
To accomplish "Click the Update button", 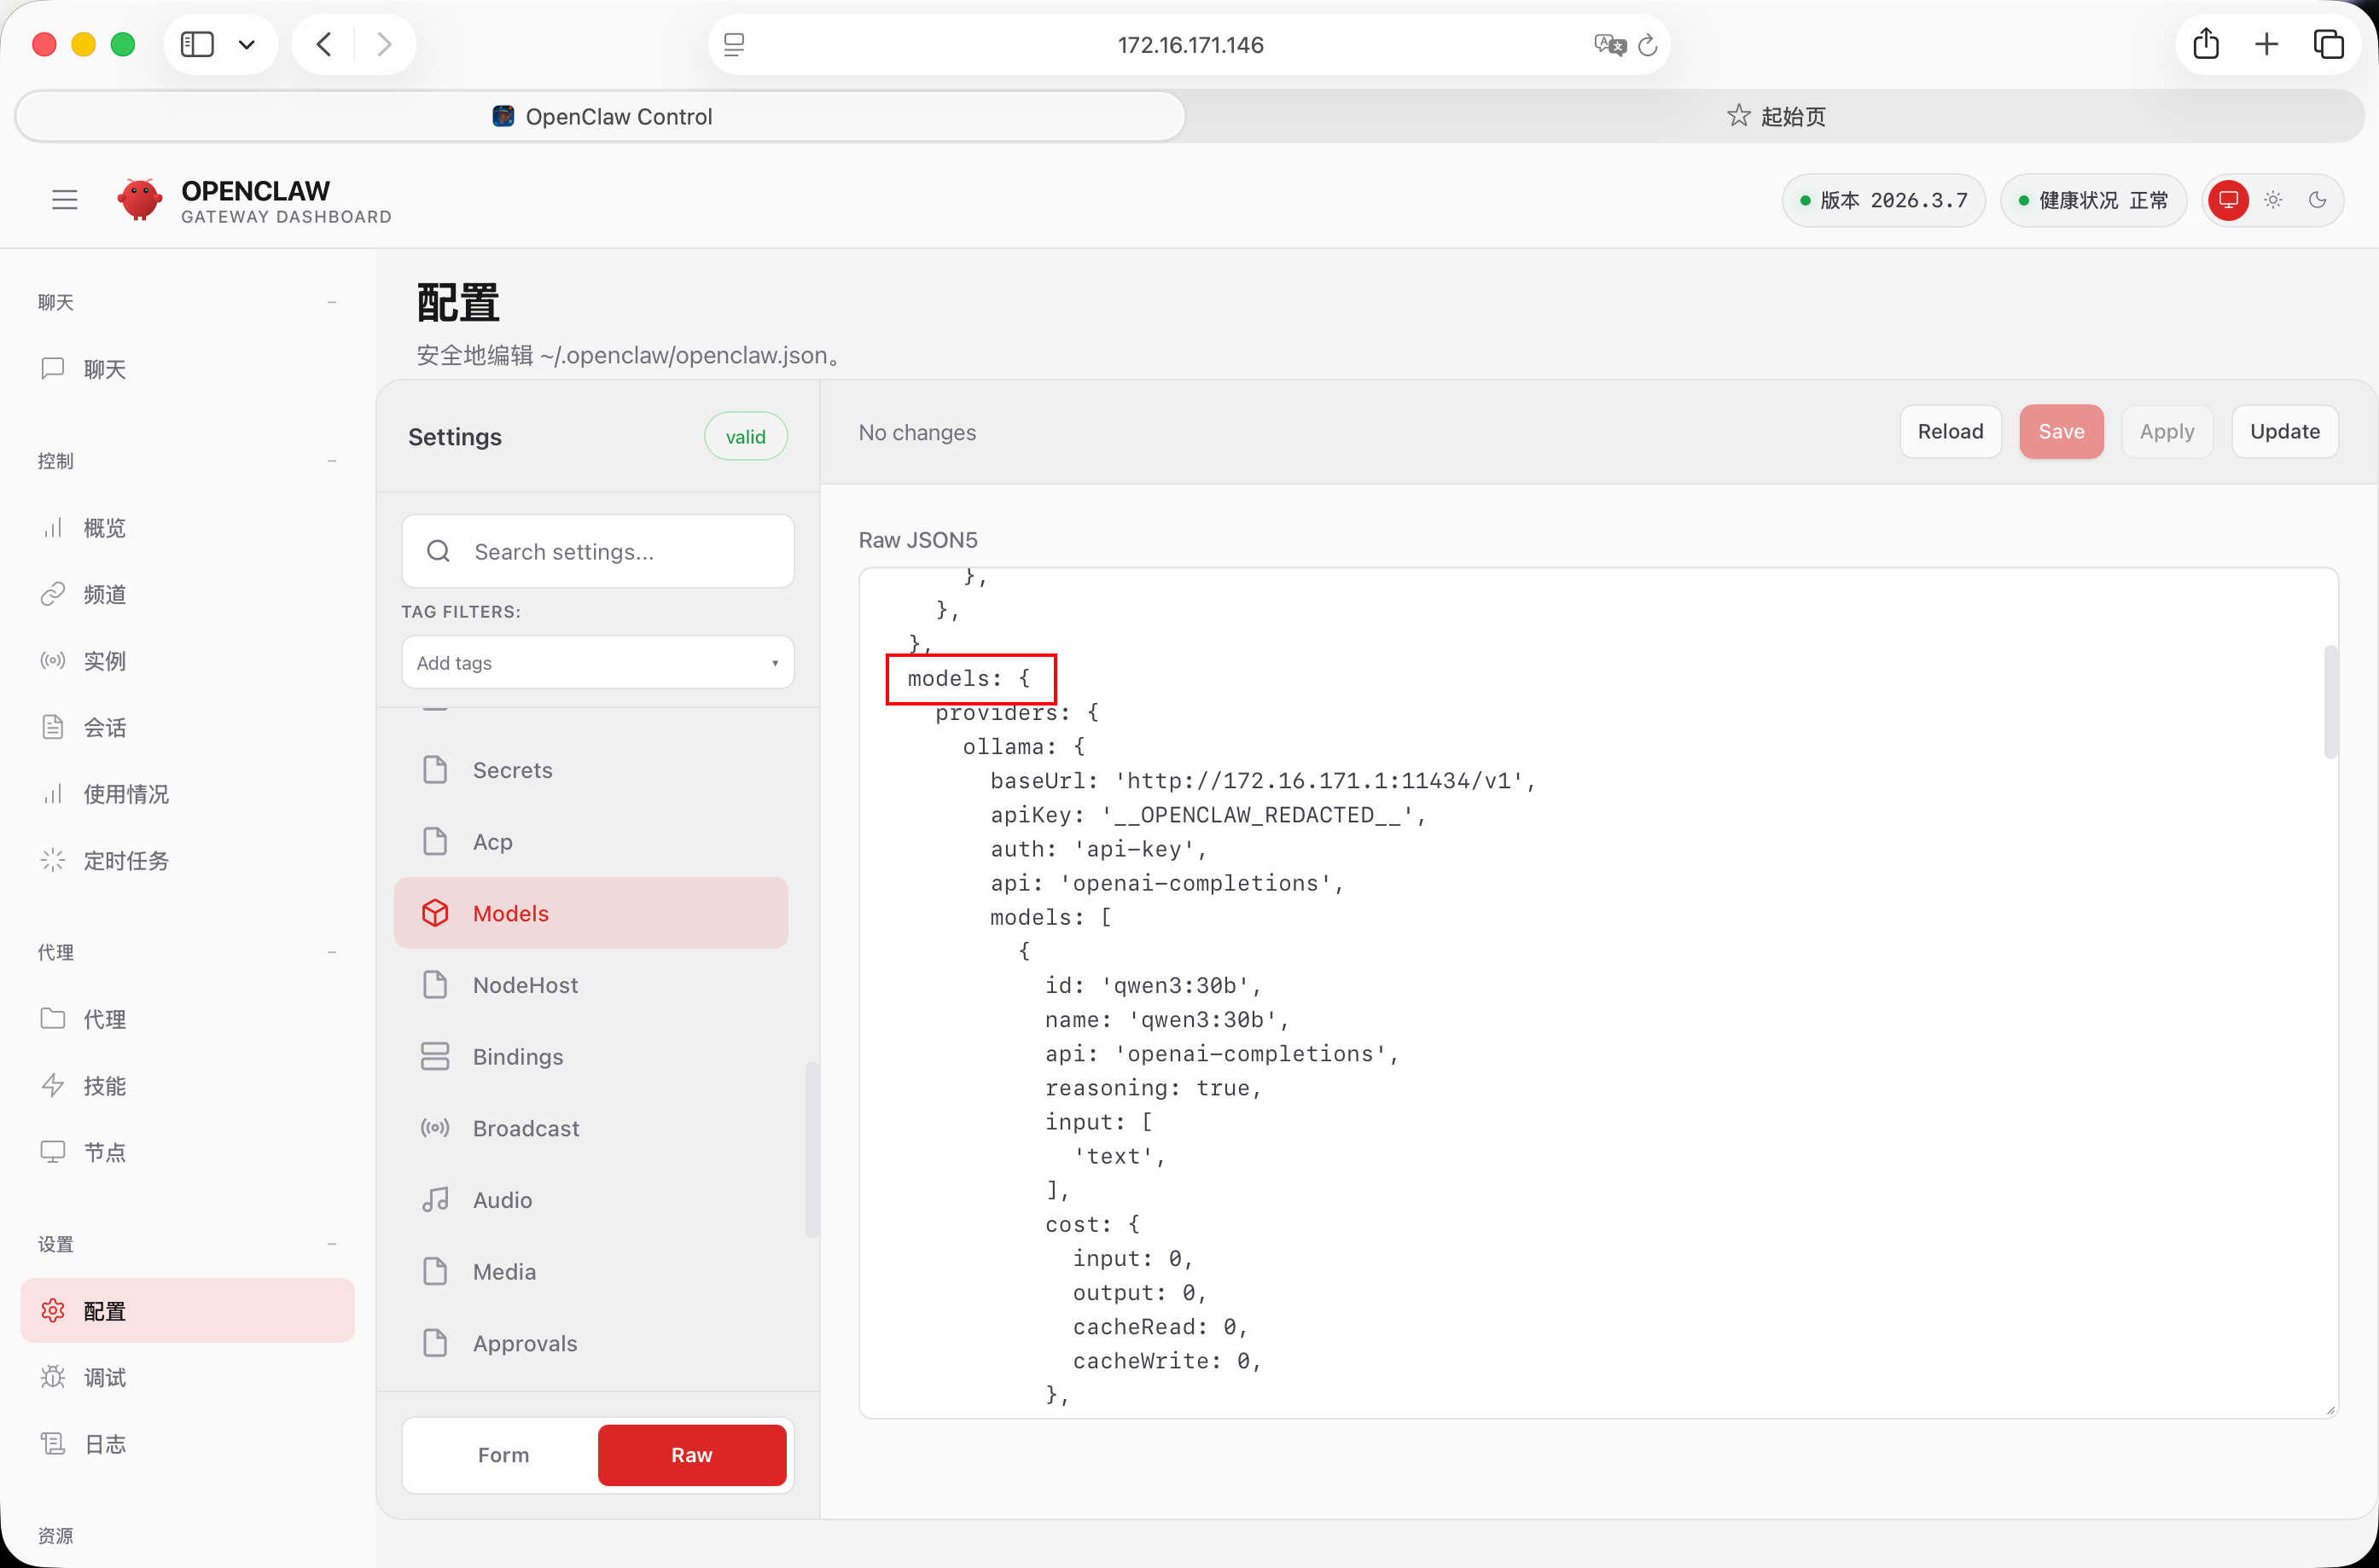I will pyautogui.click(x=2284, y=431).
